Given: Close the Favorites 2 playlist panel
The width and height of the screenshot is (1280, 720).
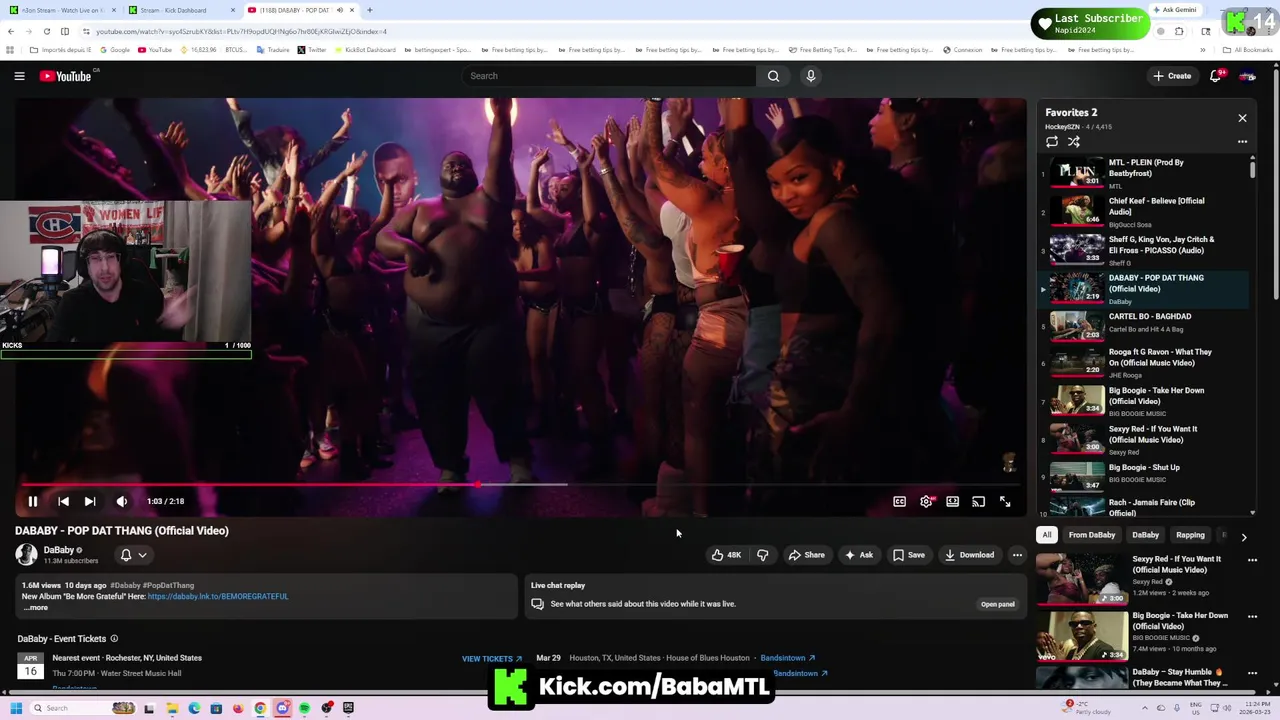Looking at the screenshot, I should (1242, 118).
